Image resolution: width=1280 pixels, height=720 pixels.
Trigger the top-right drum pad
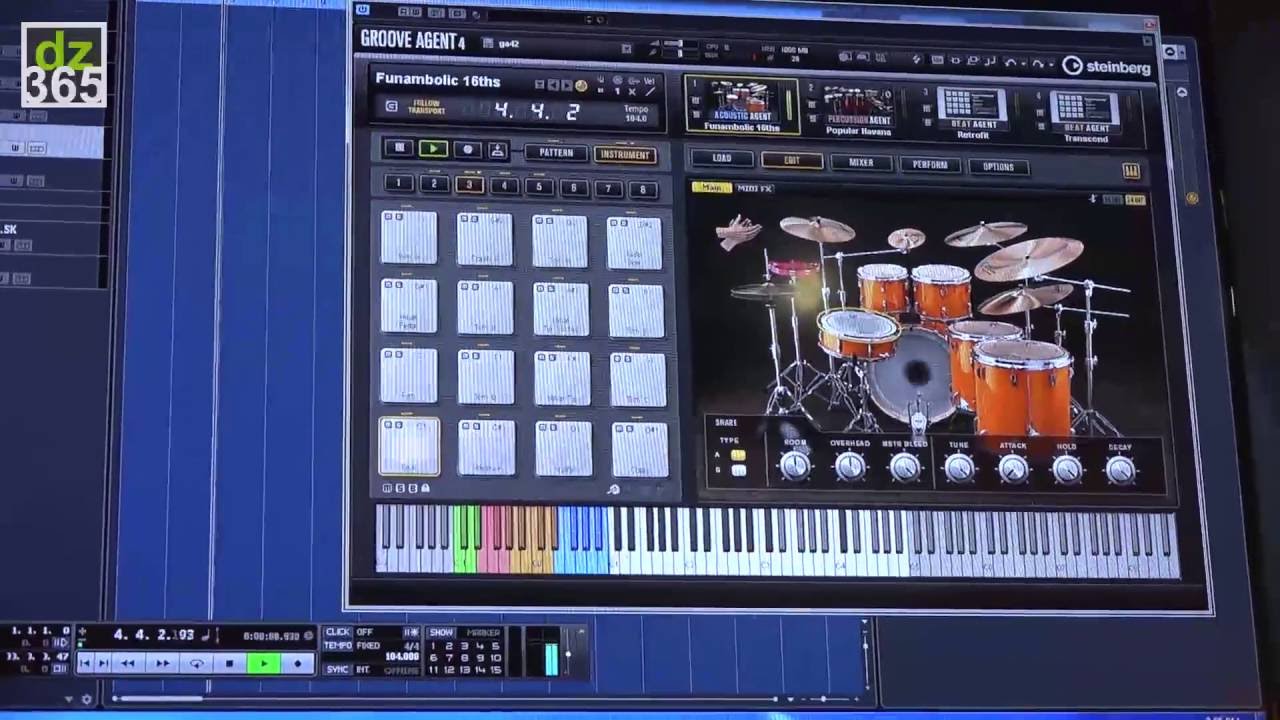coord(635,243)
